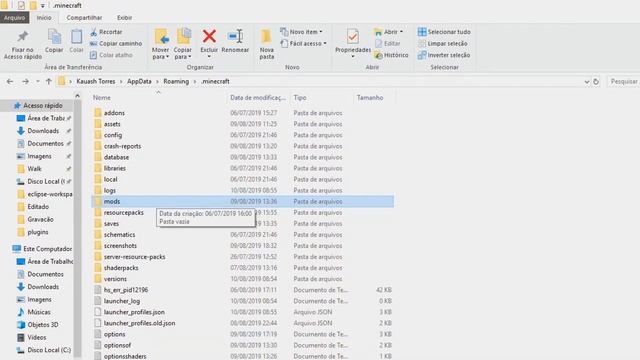Sort by the Tamanho column header
Viewport: 640px width, 360px height.
point(374,98)
